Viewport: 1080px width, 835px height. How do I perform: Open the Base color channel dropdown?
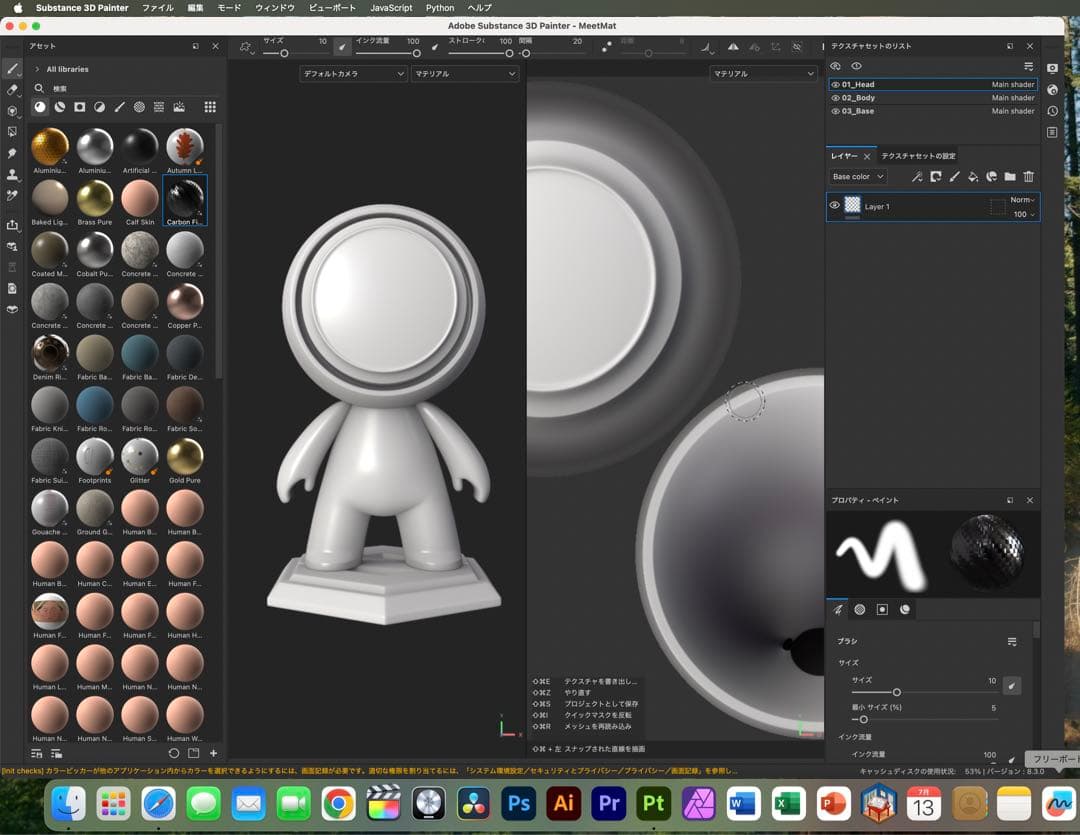click(856, 177)
